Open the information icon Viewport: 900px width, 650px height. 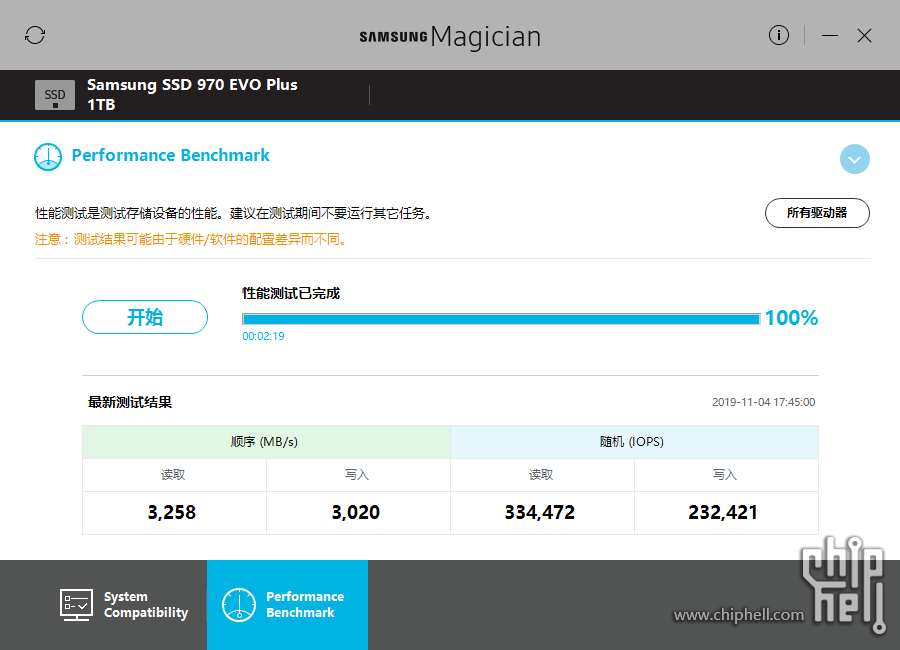click(x=778, y=35)
